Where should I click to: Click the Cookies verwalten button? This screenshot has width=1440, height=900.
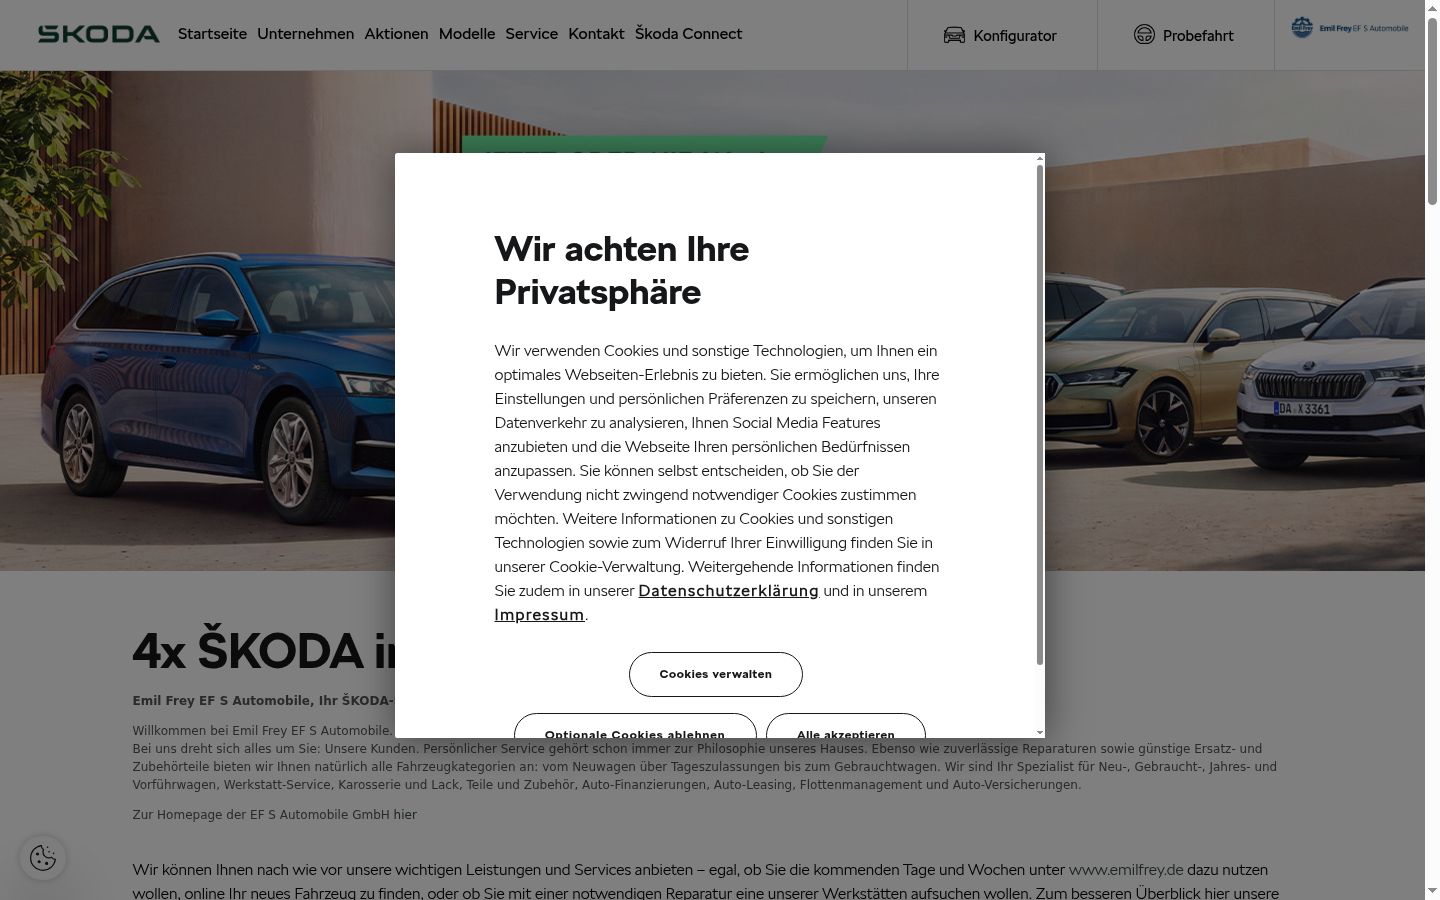[716, 674]
